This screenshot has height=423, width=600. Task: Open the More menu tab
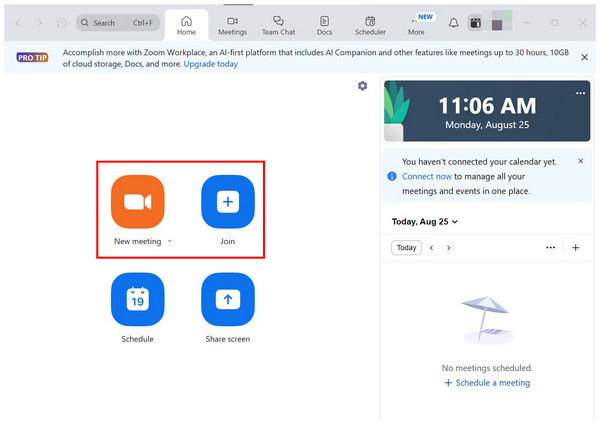pyautogui.click(x=416, y=26)
